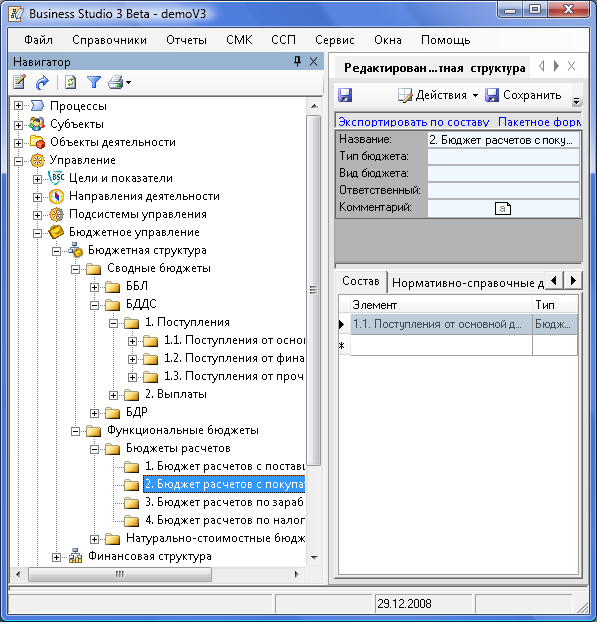The width and height of the screenshot is (597, 622).
Task: Click the Navigator vertical scrollbar thumb
Action: pyautogui.click(x=313, y=290)
